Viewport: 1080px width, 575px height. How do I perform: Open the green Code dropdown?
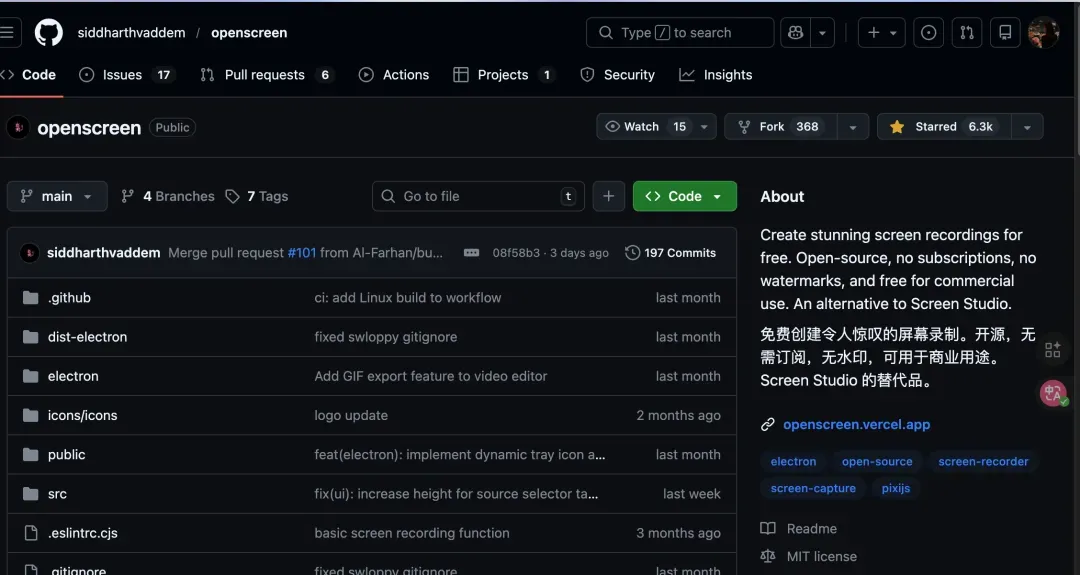coord(685,196)
